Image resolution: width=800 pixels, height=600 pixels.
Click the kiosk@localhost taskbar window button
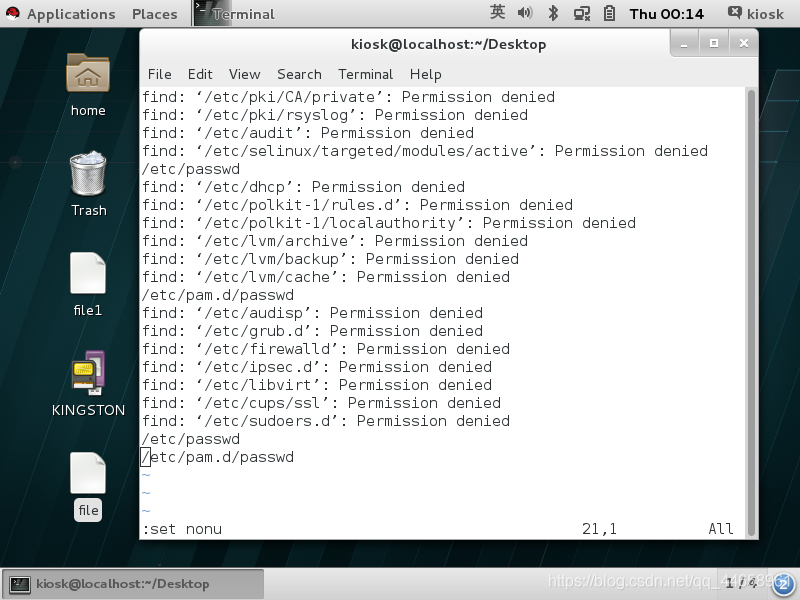[x=133, y=584]
